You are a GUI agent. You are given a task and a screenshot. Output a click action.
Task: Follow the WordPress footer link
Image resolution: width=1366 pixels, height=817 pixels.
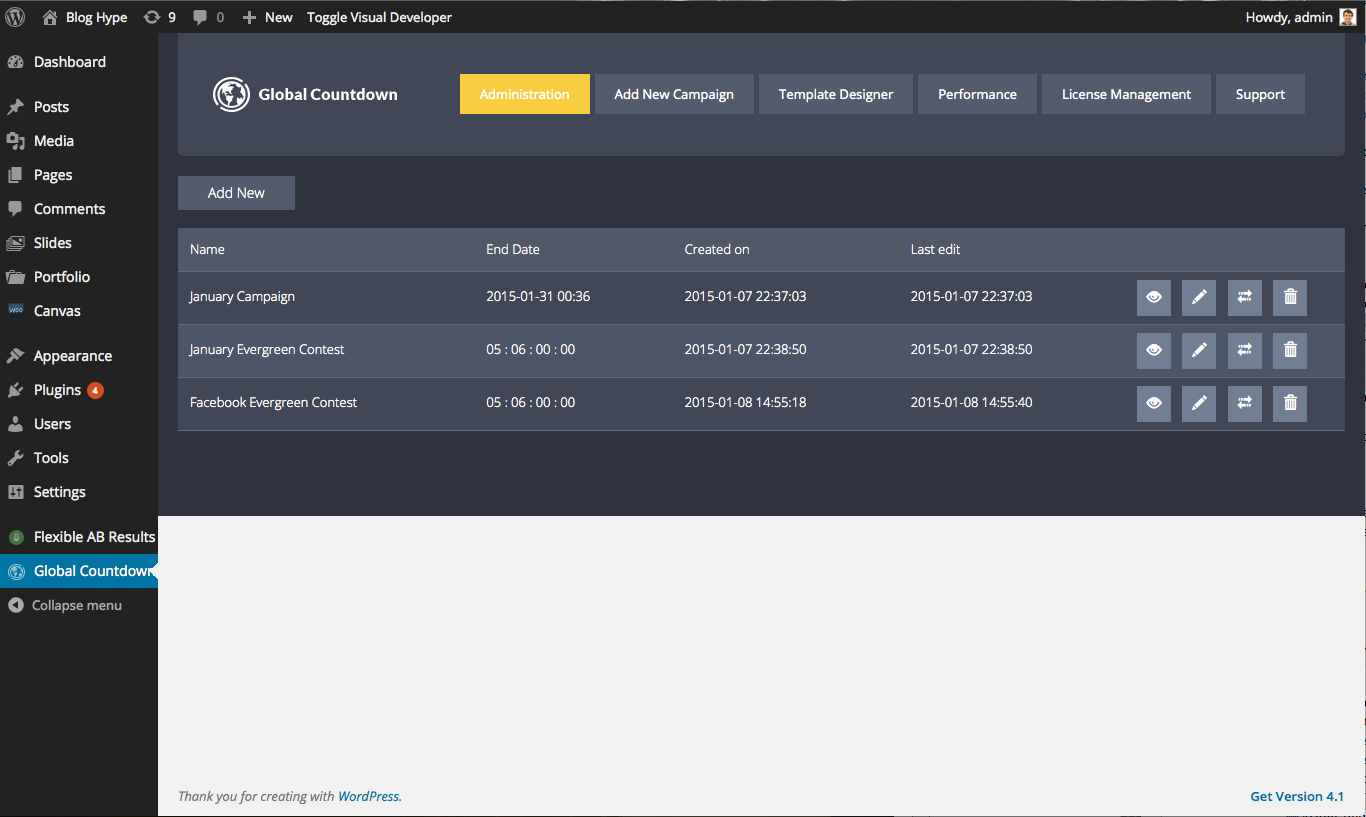(x=368, y=796)
